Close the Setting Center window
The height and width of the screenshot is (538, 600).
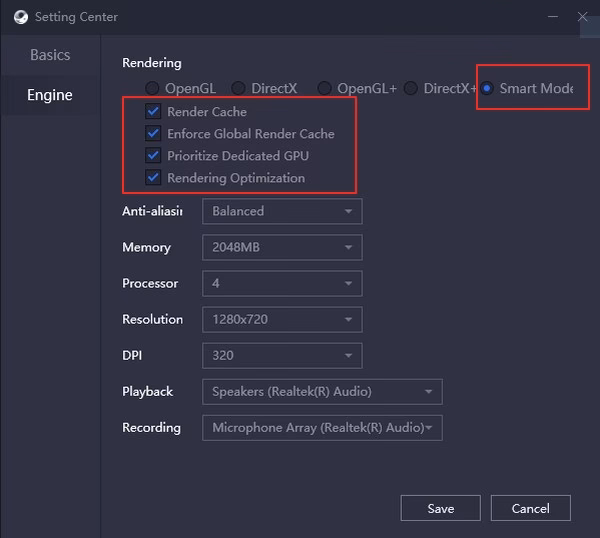click(x=583, y=17)
